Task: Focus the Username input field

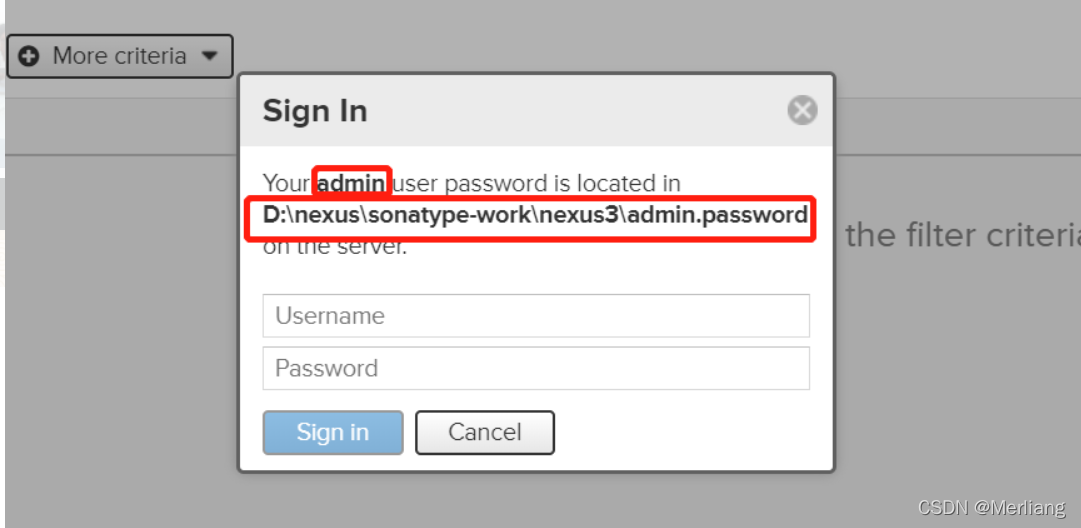Action: (x=536, y=316)
